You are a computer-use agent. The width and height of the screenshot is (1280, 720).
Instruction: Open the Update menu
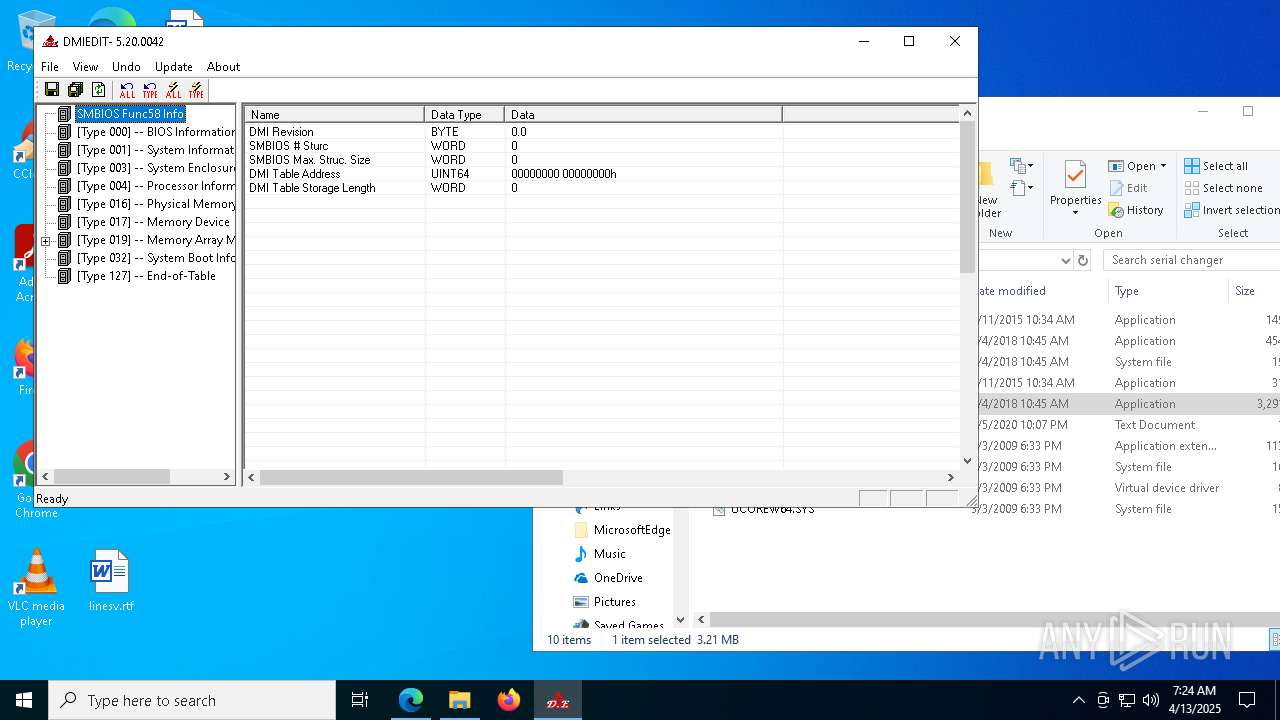[x=174, y=67]
